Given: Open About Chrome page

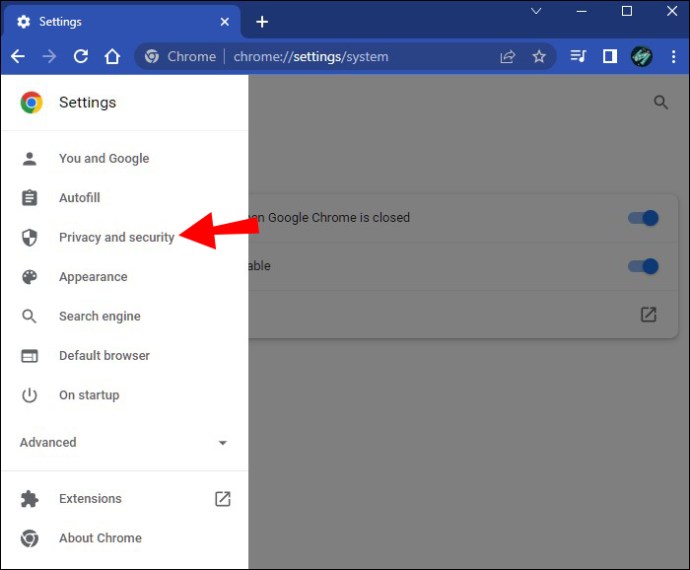Looking at the screenshot, I should pyautogui.click(x=100, y=538).
